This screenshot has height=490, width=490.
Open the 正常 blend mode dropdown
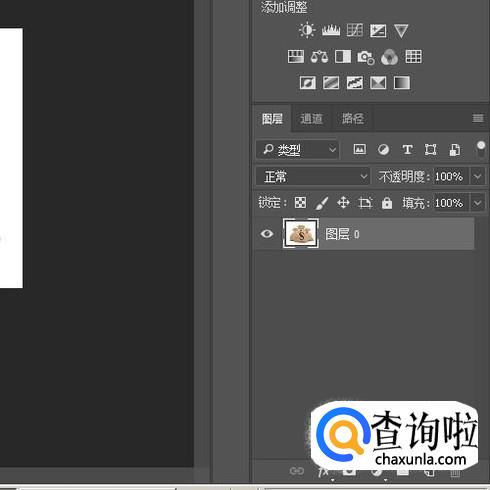pyautogui.click(x=313, y=176)
